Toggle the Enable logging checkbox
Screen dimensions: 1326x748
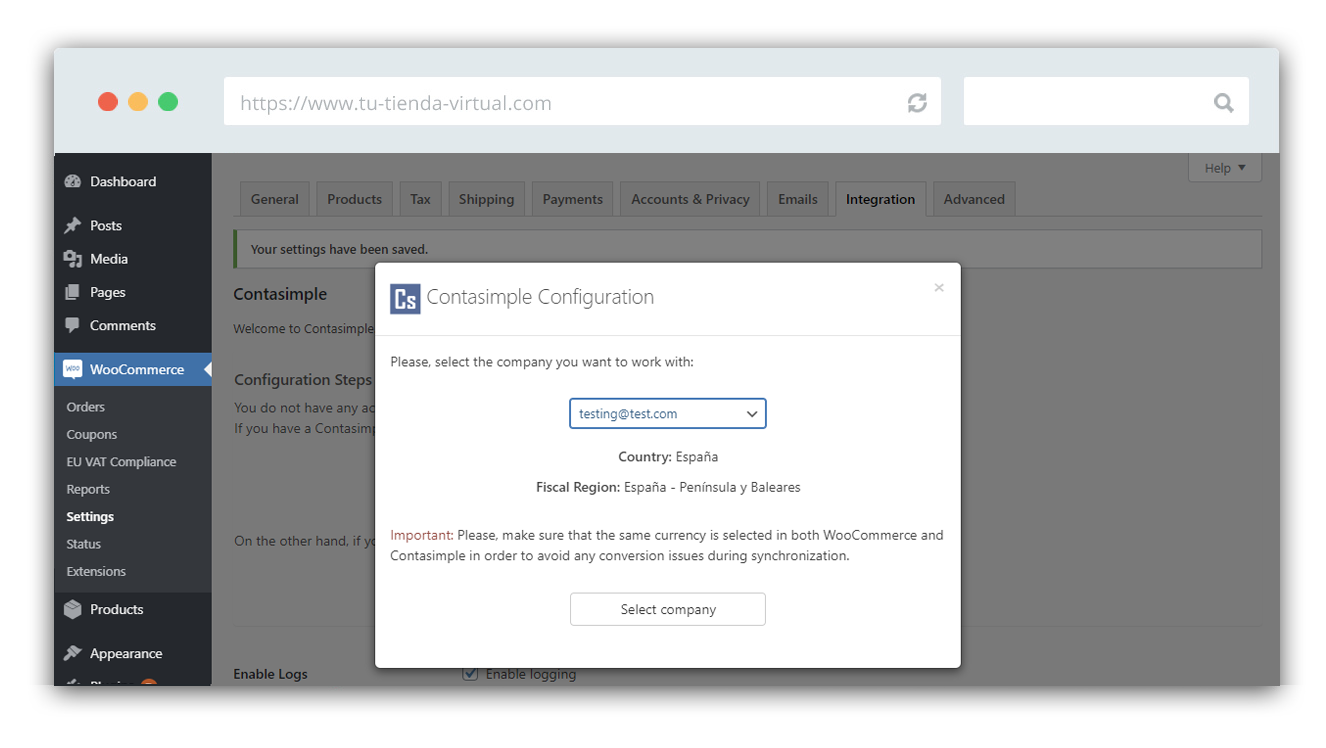tap(470, 674)
